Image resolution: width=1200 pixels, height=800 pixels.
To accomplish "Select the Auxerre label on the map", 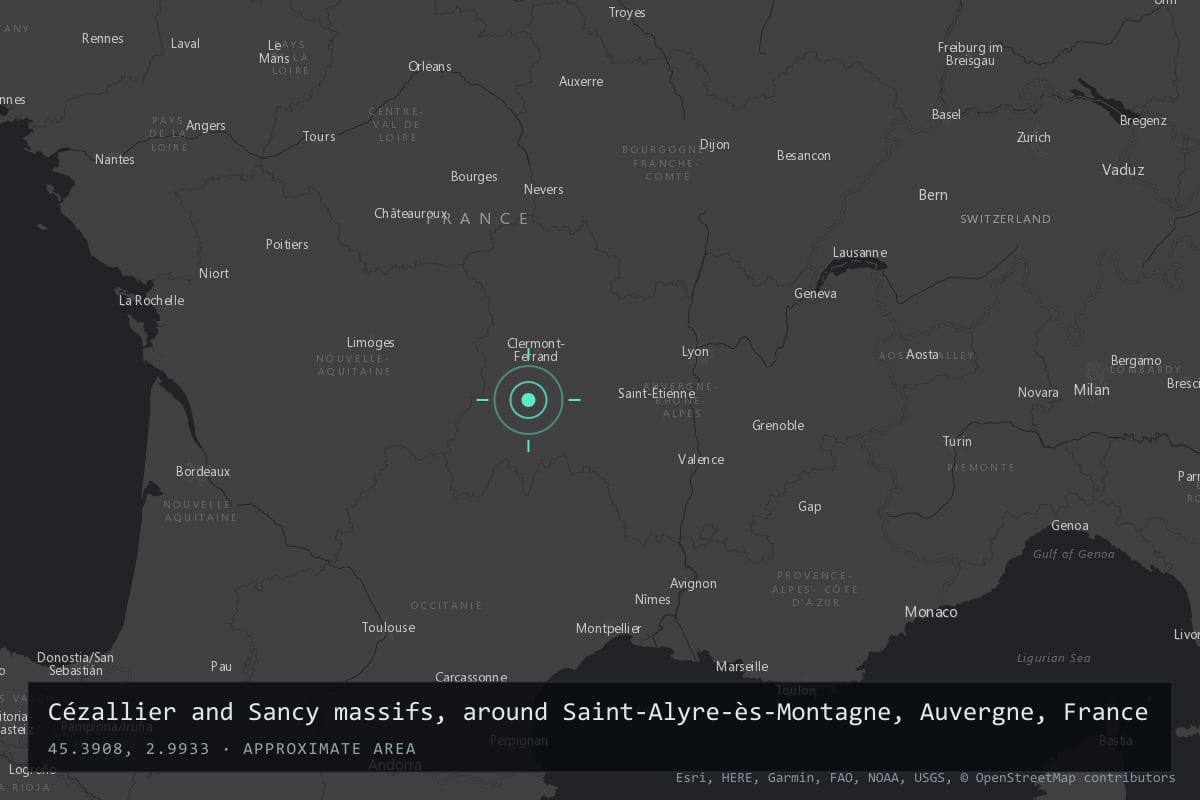I will click(x=581, y=81).
